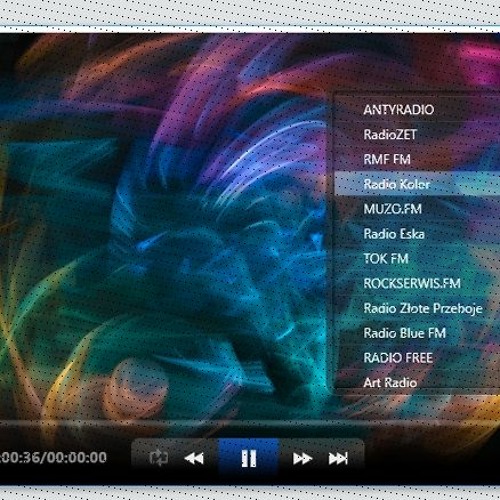Toggle the repeat icon
This screenshot has width=500, height=500.
pyautogui.click(x=158, y=458)
